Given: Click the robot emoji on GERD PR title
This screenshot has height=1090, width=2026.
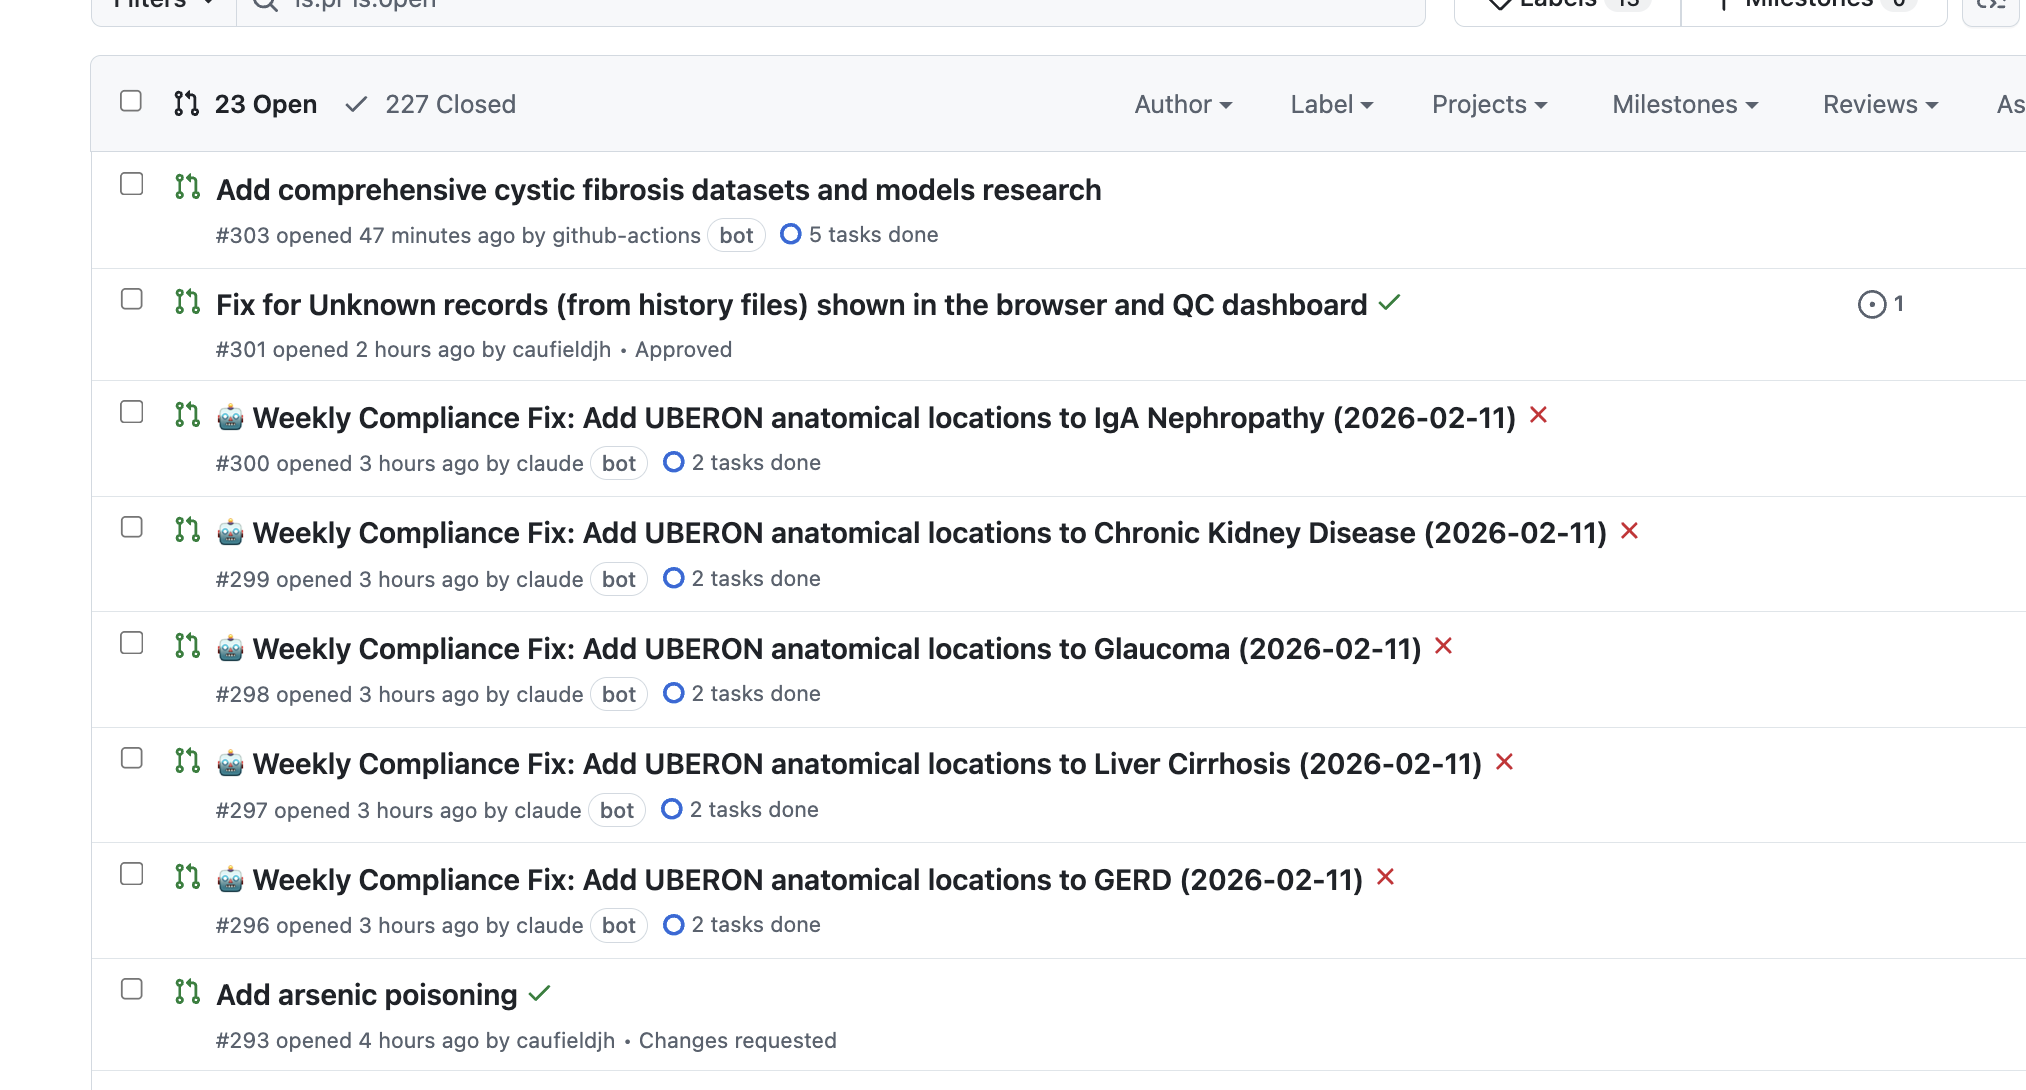Looking at the screenshot, I should pos(230,879).
